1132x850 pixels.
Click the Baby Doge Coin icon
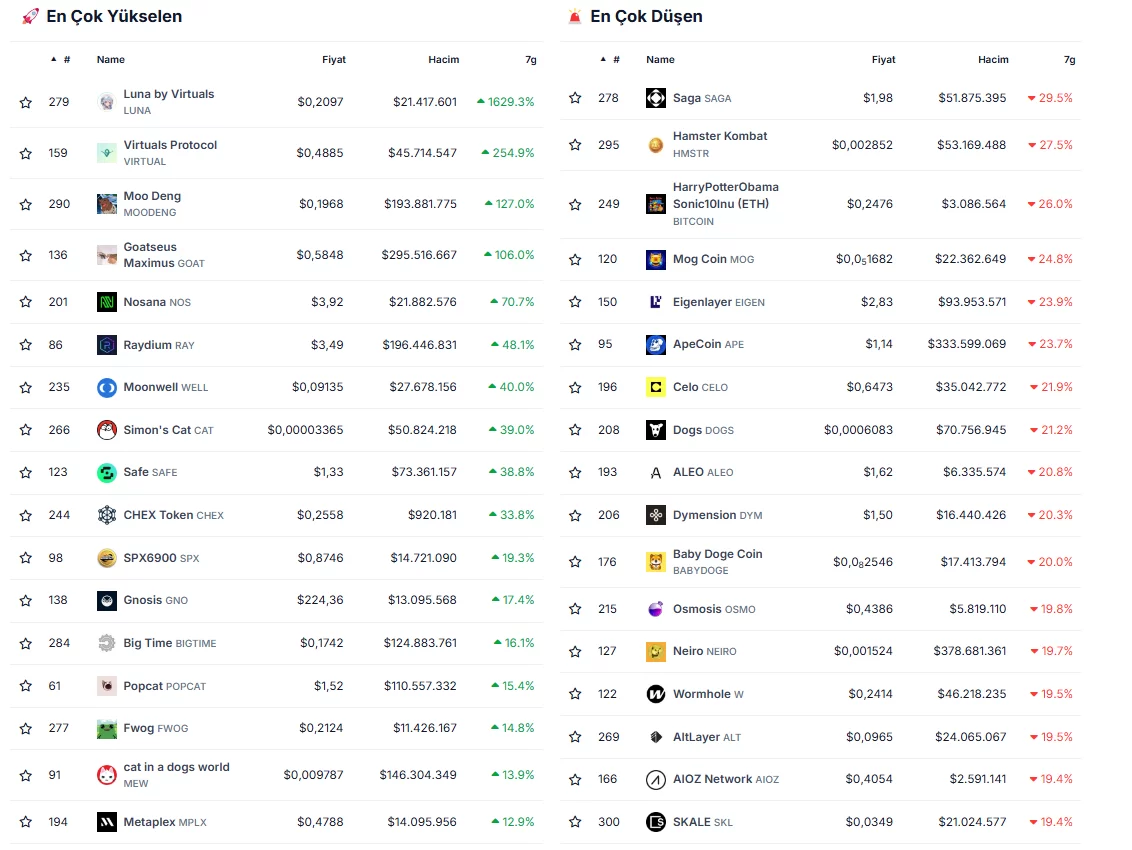(x=656, y=562)
